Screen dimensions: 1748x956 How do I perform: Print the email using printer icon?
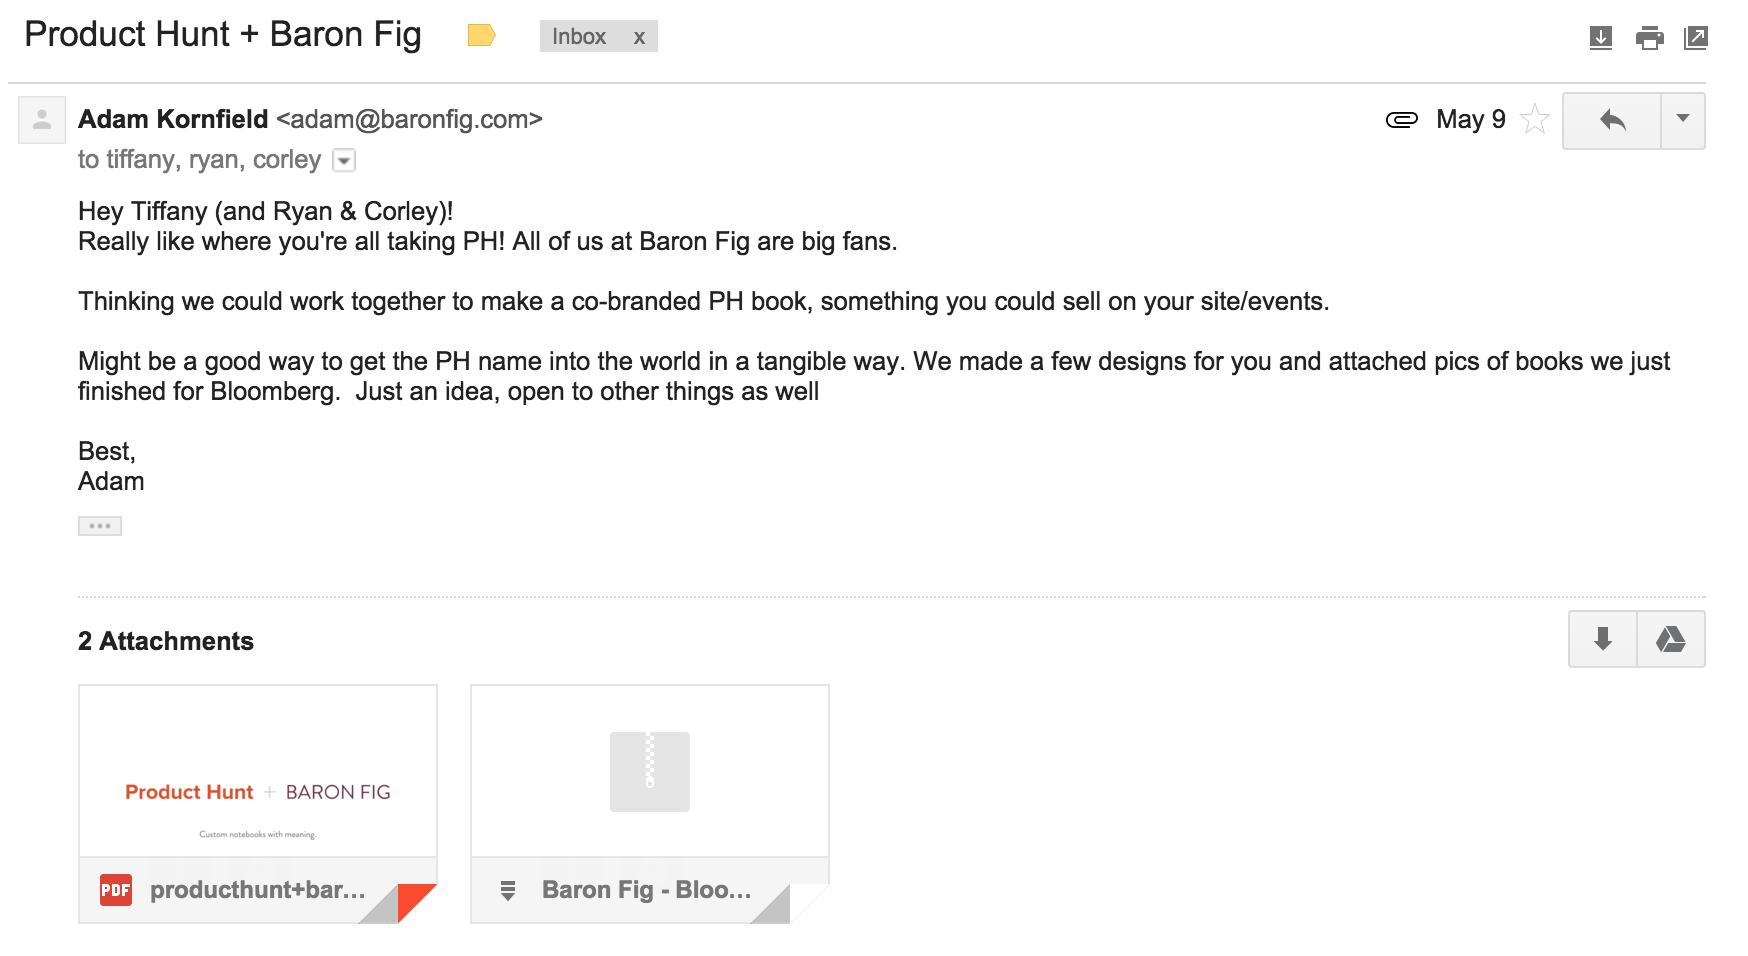coord(1649,38)
